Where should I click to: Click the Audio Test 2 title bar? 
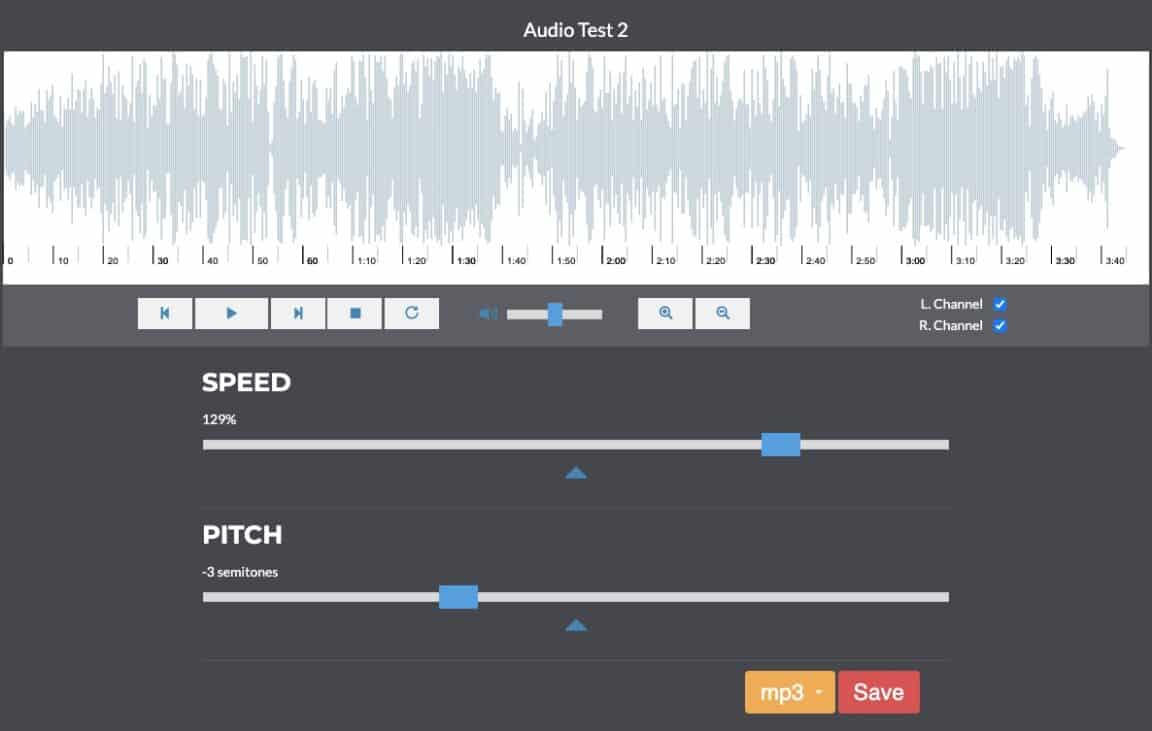576,30
